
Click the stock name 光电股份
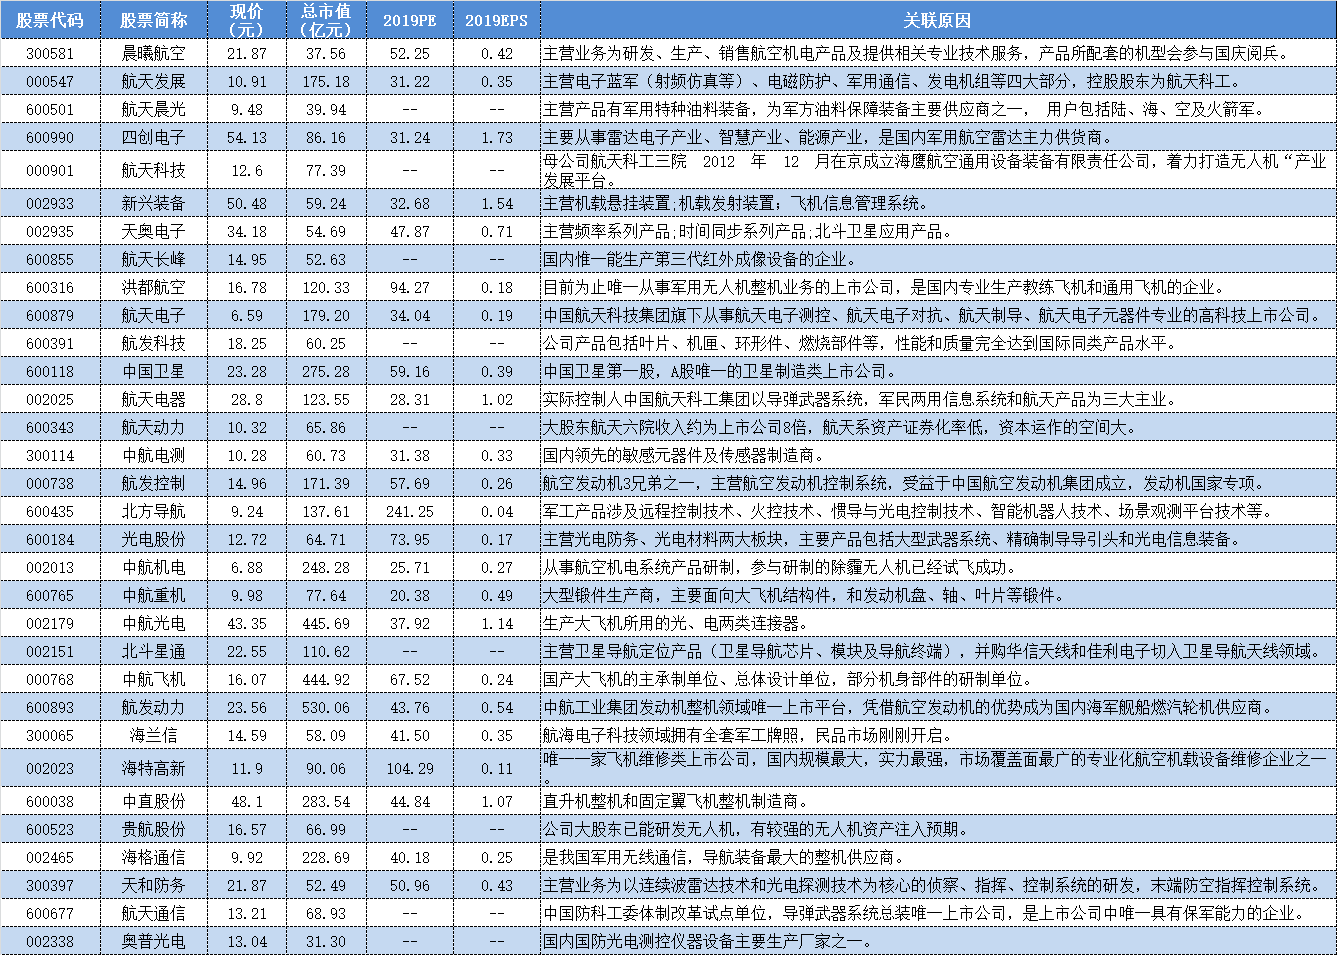(154, 539)
